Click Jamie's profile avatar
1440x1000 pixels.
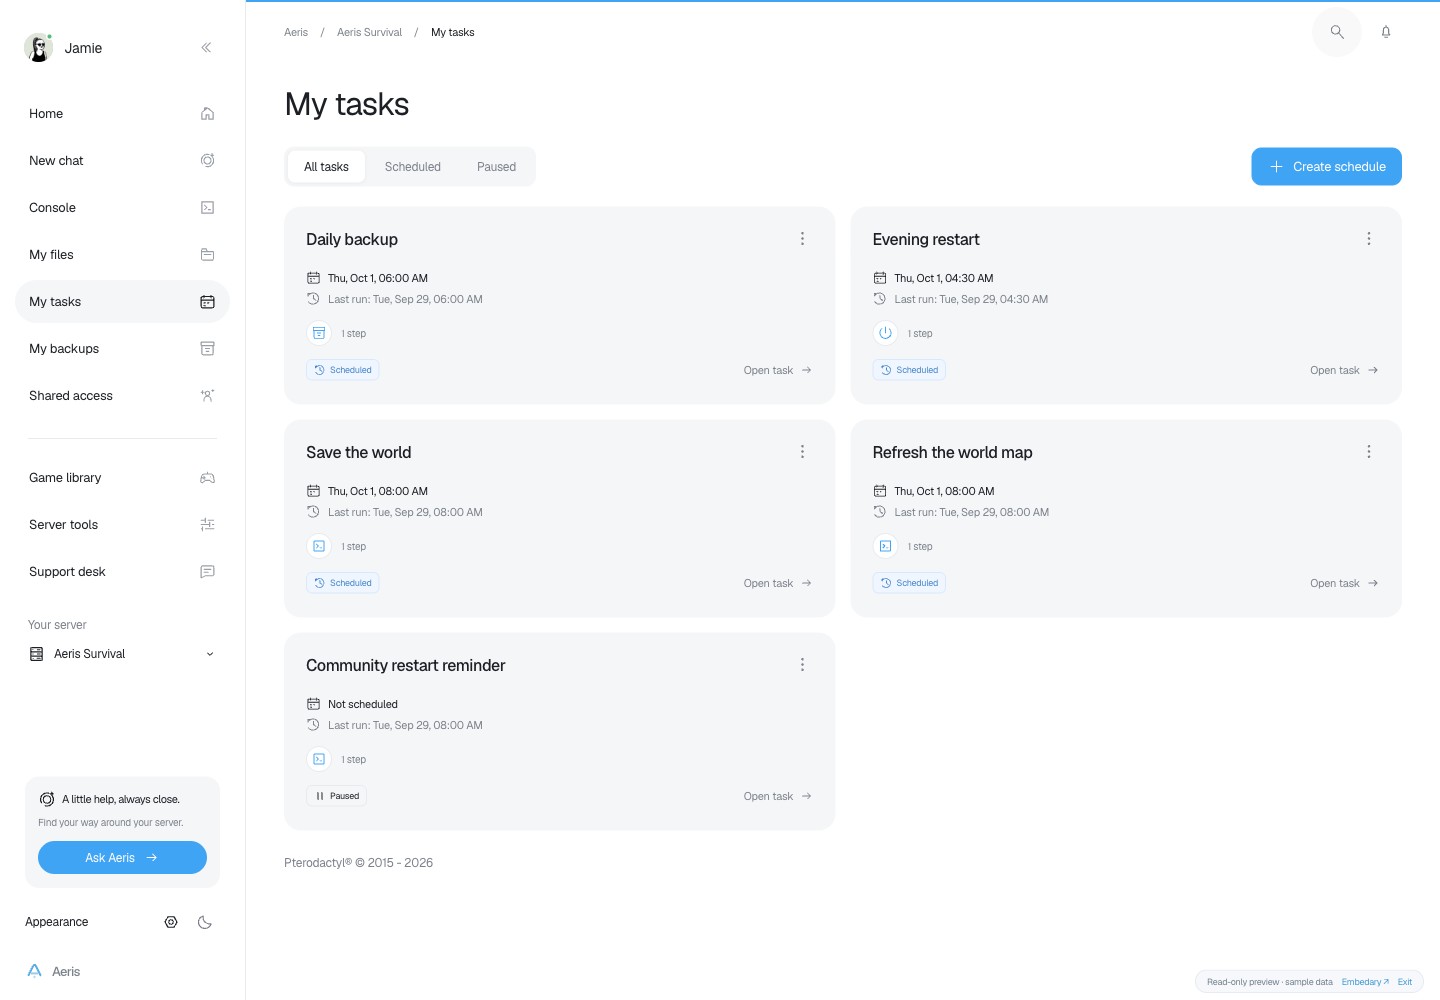tap(38, 48)
